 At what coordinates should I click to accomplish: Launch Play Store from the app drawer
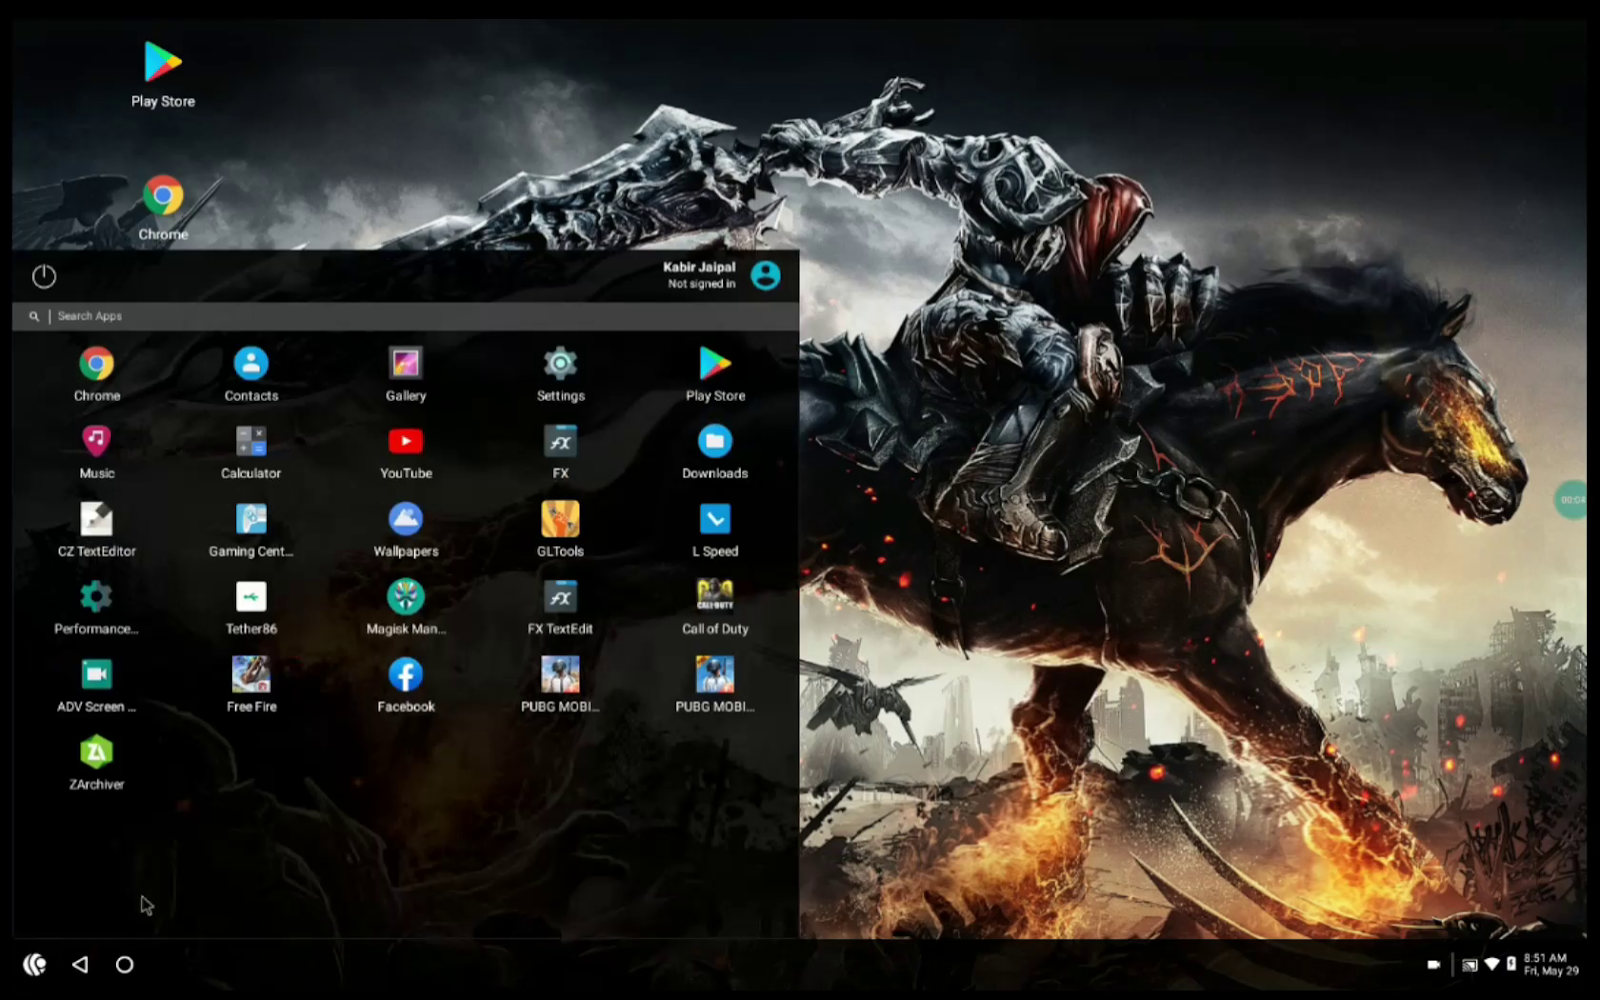click(715, 374)
